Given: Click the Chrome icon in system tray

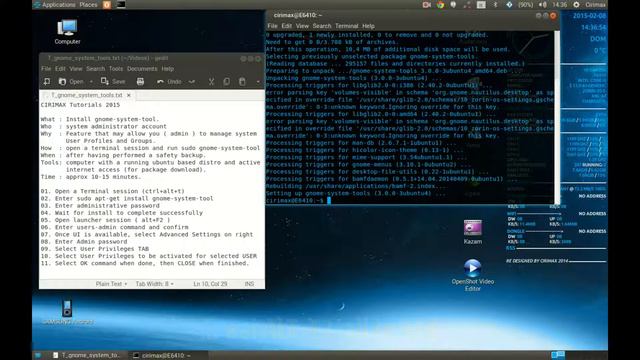Looking at the screenshot, I should [x=440, y=4].
